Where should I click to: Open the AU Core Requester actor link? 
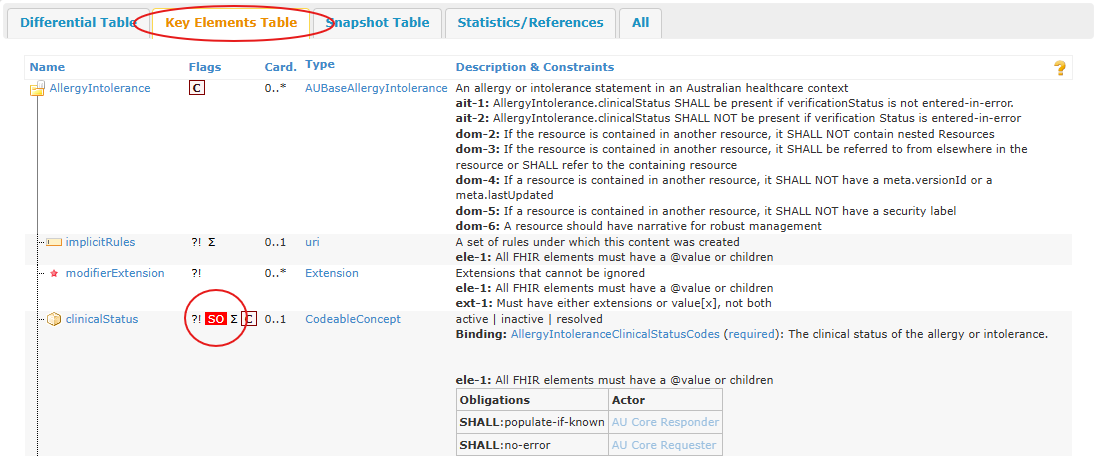(x=665, y=445)
